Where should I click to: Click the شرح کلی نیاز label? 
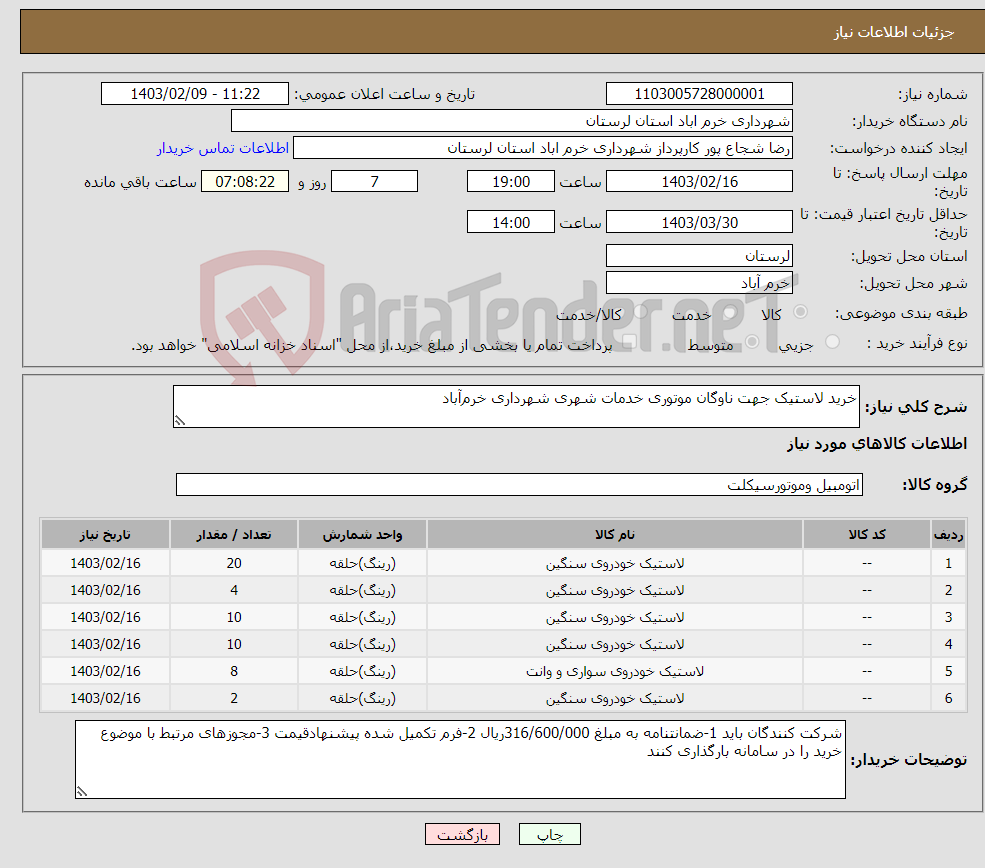[916, 407]
